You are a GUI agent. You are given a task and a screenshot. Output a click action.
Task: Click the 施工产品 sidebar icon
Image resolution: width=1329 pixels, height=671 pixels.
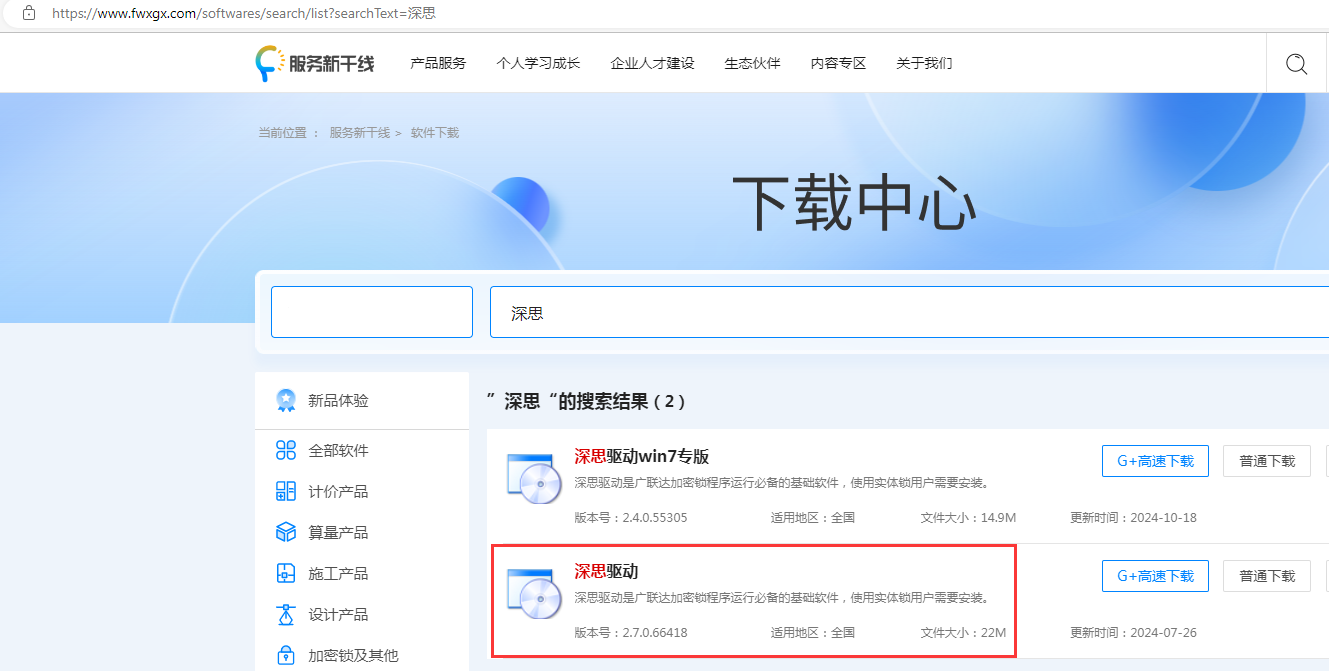(x=286, y=573)
